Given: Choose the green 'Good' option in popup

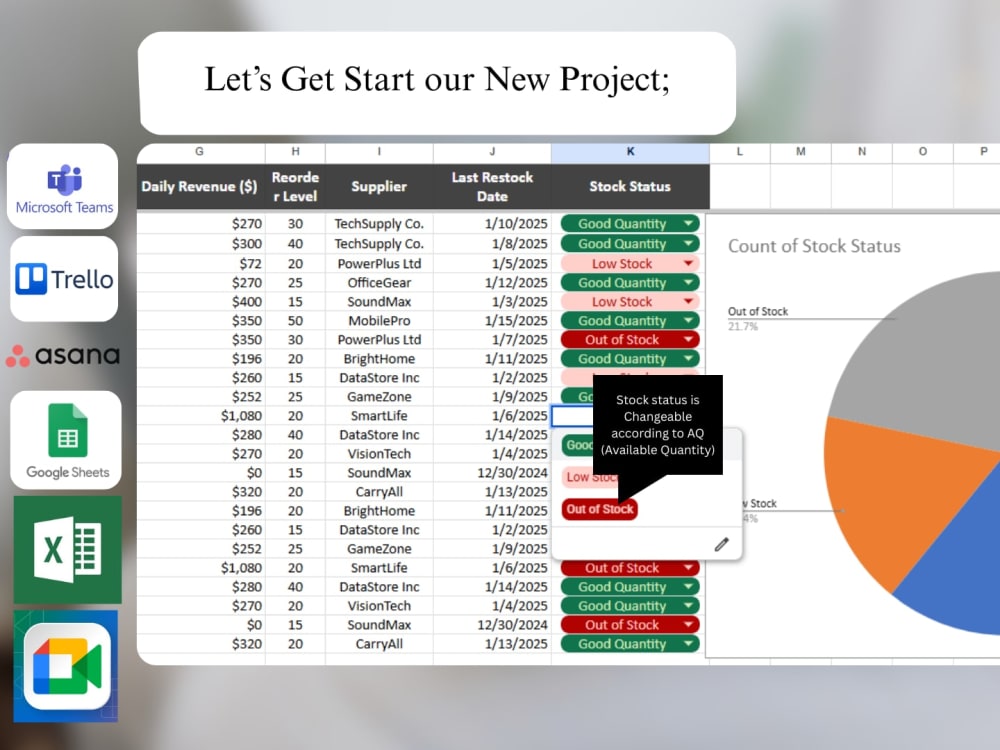Looking at the screenshot, I should (x=578, y=445).
